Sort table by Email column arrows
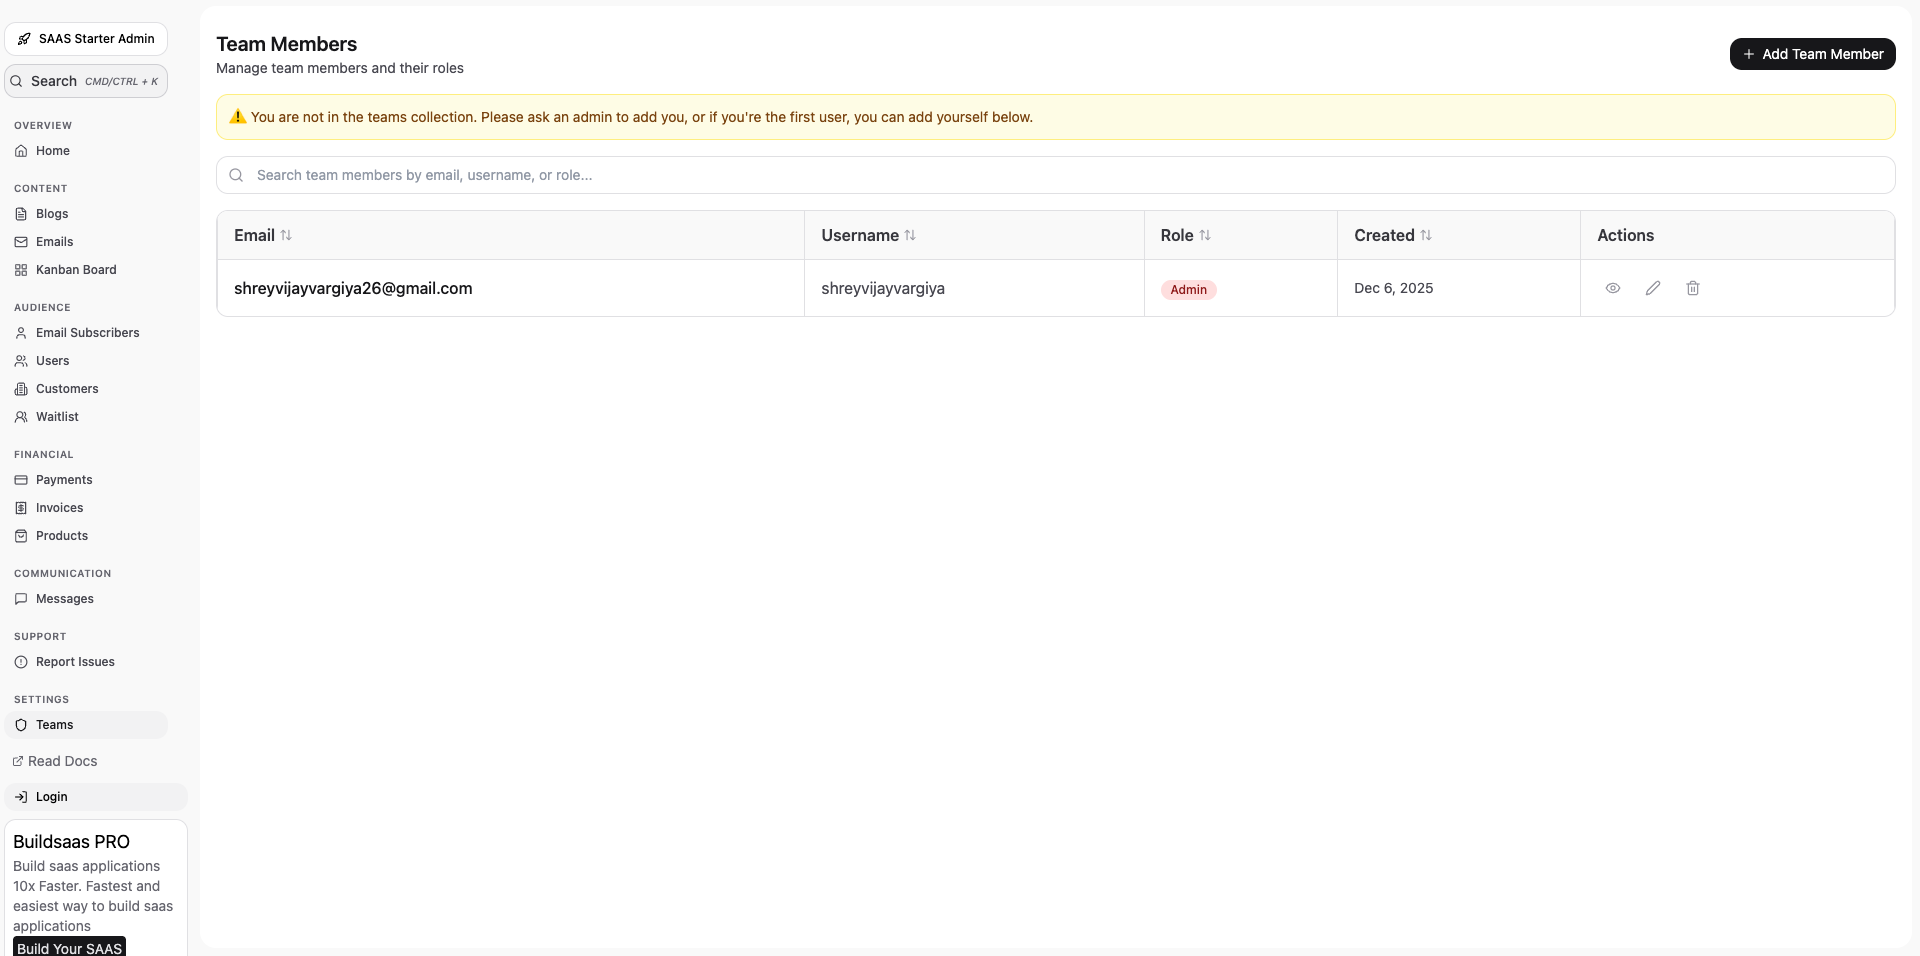This screenshot has height=956, width=1920. (x=286, y=235)
